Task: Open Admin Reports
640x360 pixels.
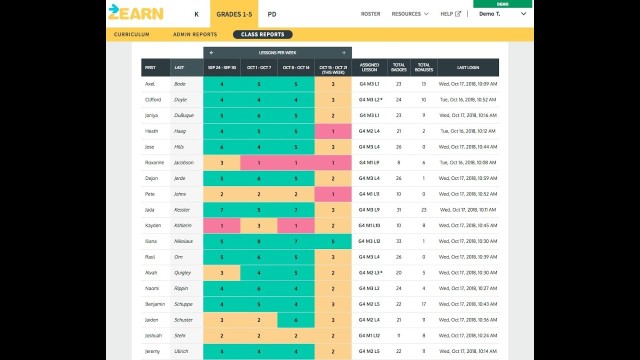Action: pos(195,34)
